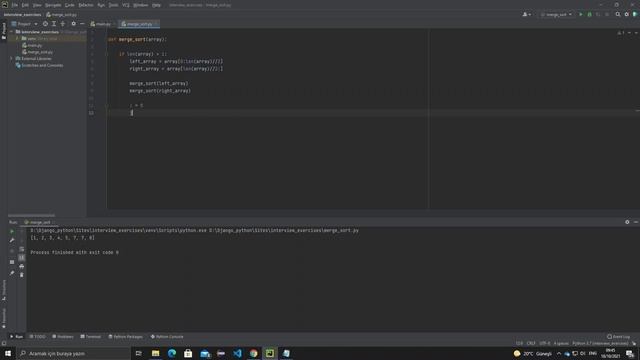640x360 pixels.
Task: Open the Tools menu
Action: 113,5
